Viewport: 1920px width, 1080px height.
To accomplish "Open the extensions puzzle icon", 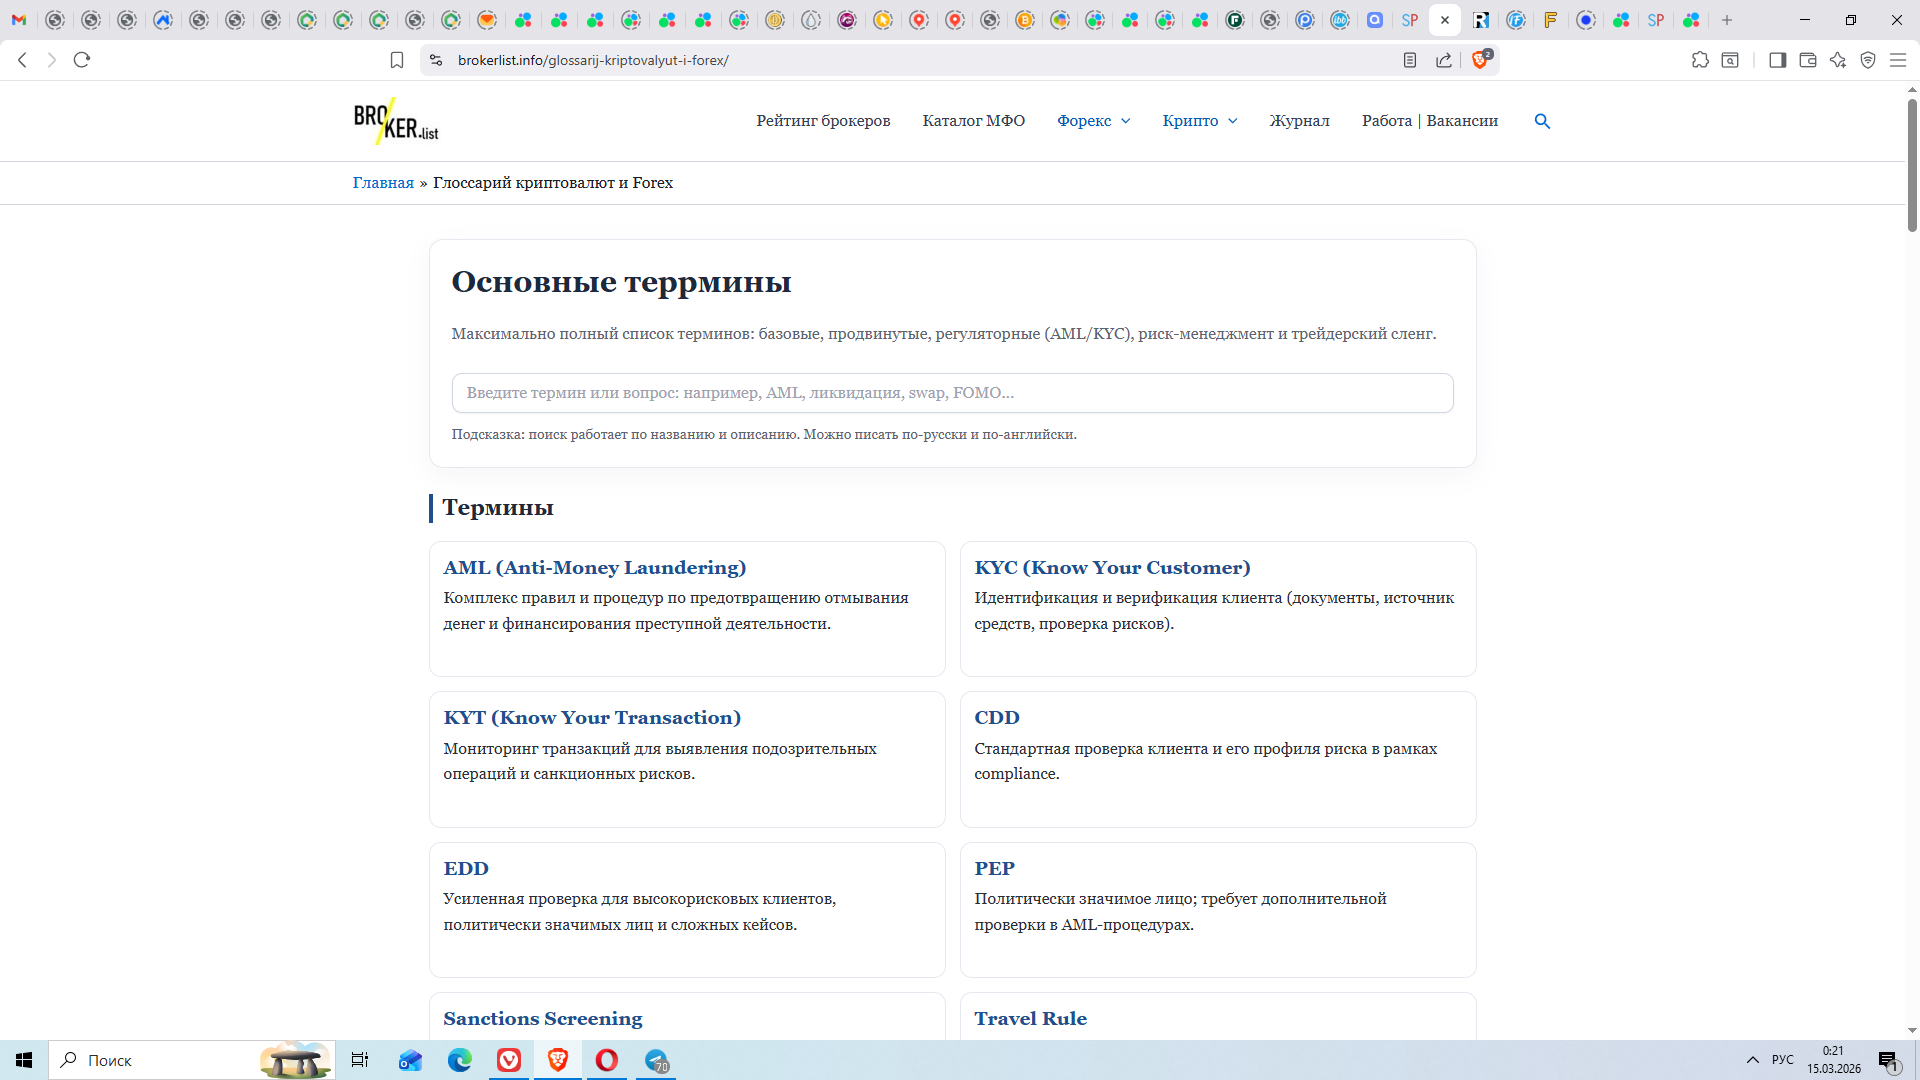I will click(1700, 60).
